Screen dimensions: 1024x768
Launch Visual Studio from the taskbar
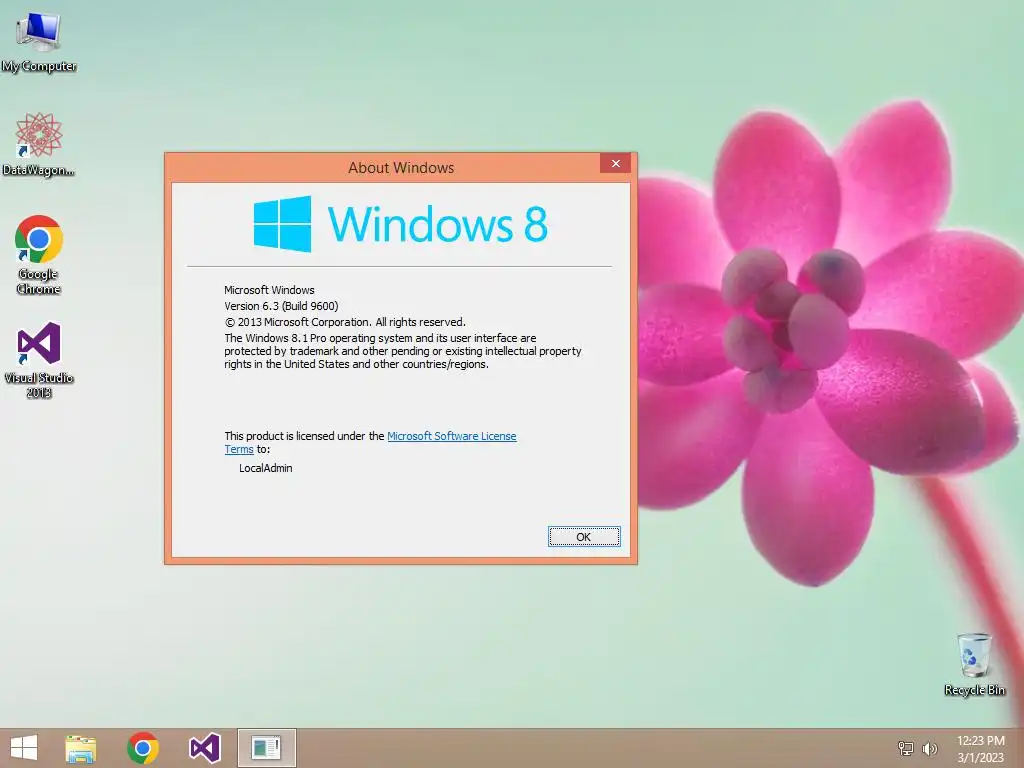point(204,748)
